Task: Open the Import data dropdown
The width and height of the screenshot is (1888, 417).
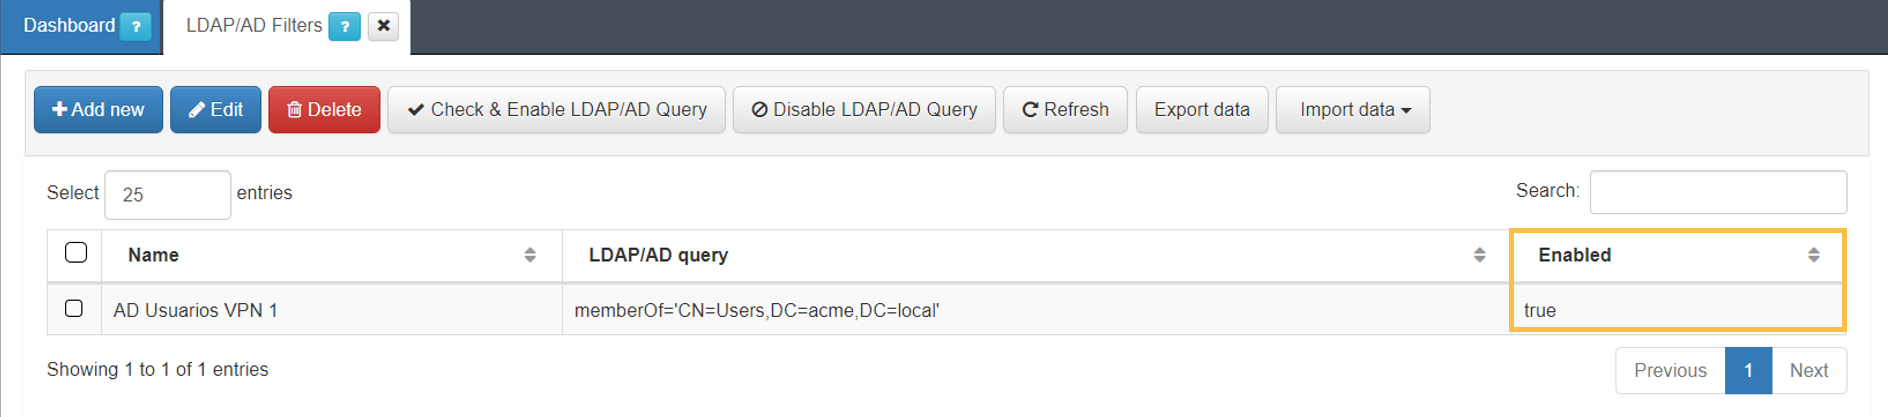Action: click(1353, 110)
